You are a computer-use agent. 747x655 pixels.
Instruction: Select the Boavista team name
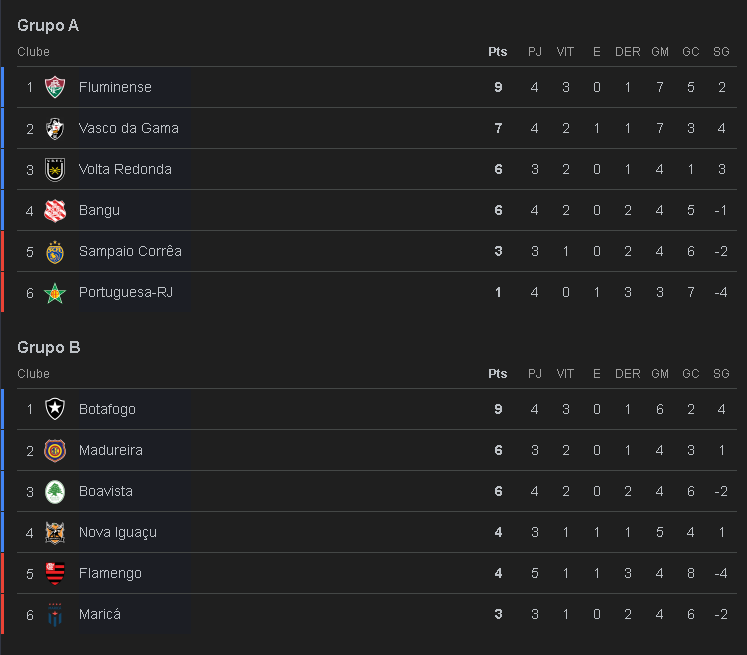(x=105, y=491)
